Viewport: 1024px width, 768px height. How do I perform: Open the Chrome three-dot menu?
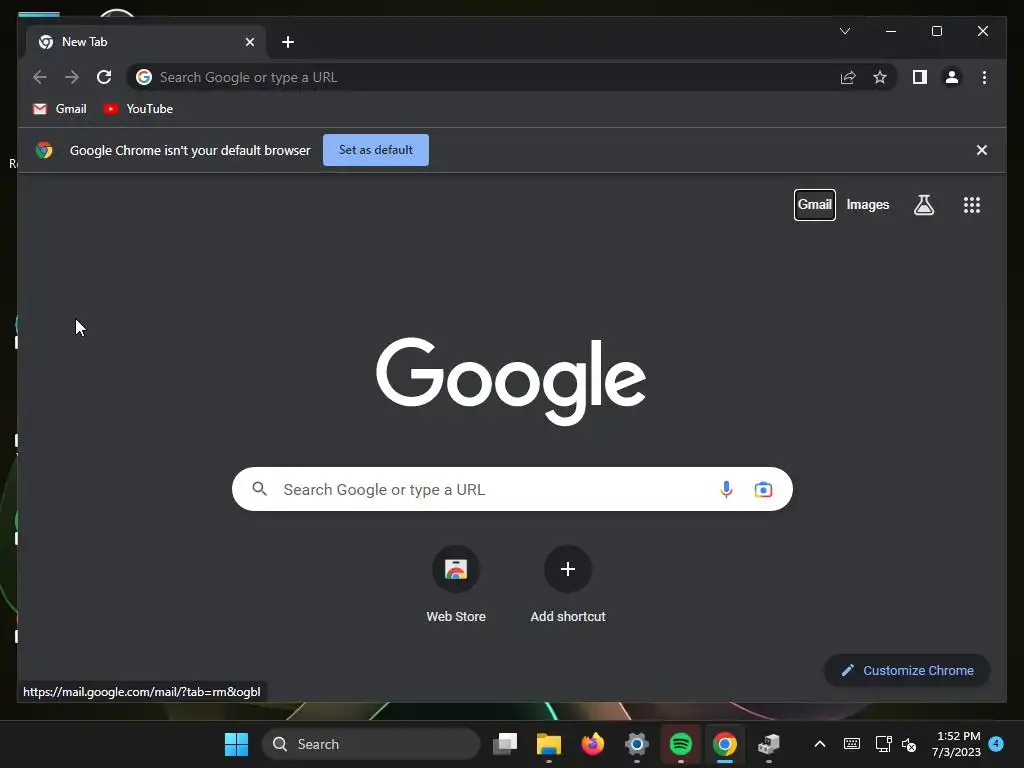pyautogui.click(x=984, y=77)
